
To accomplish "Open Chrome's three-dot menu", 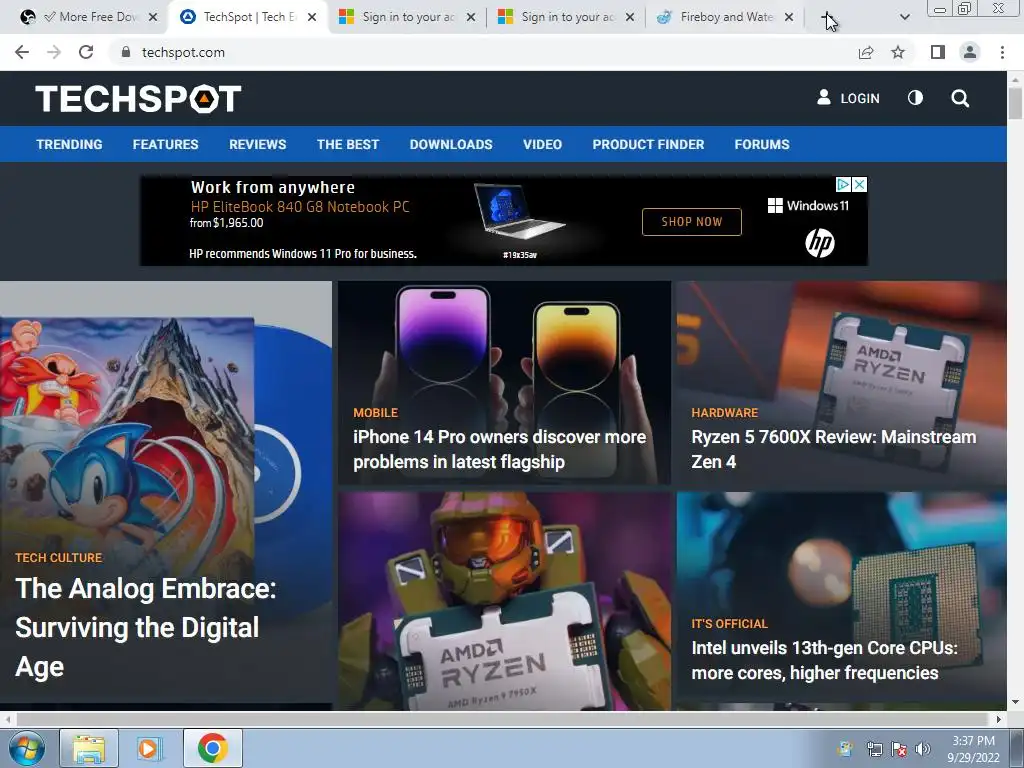I will (1002, 52).
